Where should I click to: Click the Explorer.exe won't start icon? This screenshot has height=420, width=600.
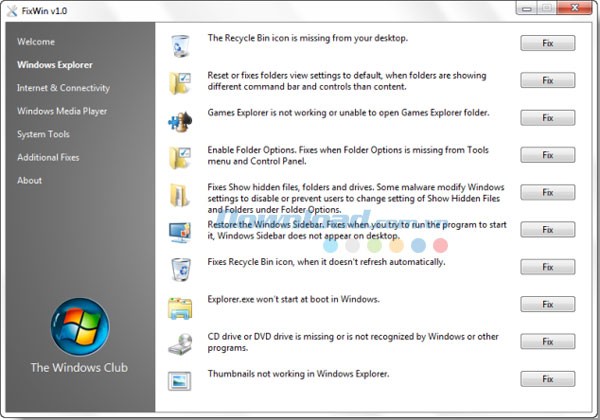181,306
